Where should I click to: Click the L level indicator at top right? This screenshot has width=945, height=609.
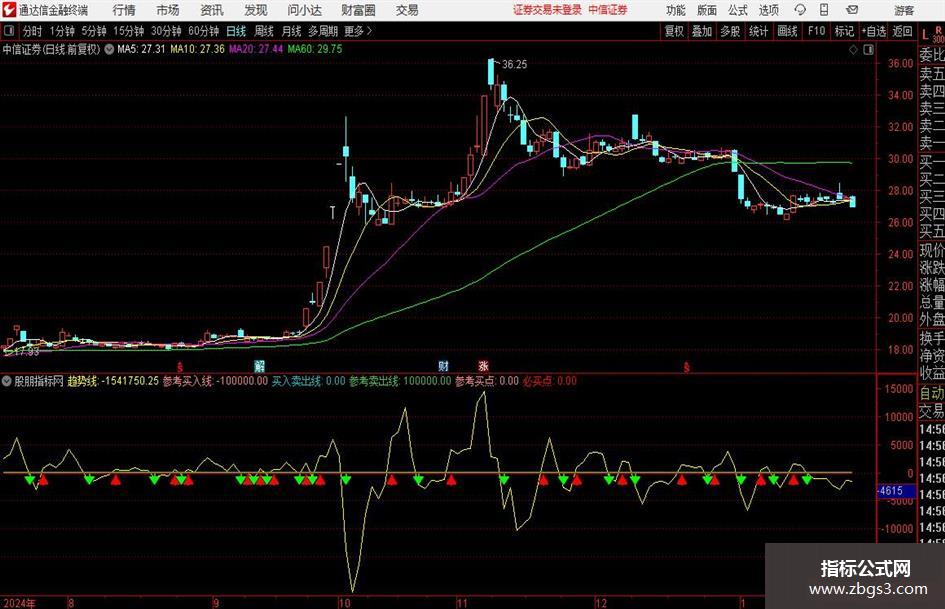pos(925,36)
